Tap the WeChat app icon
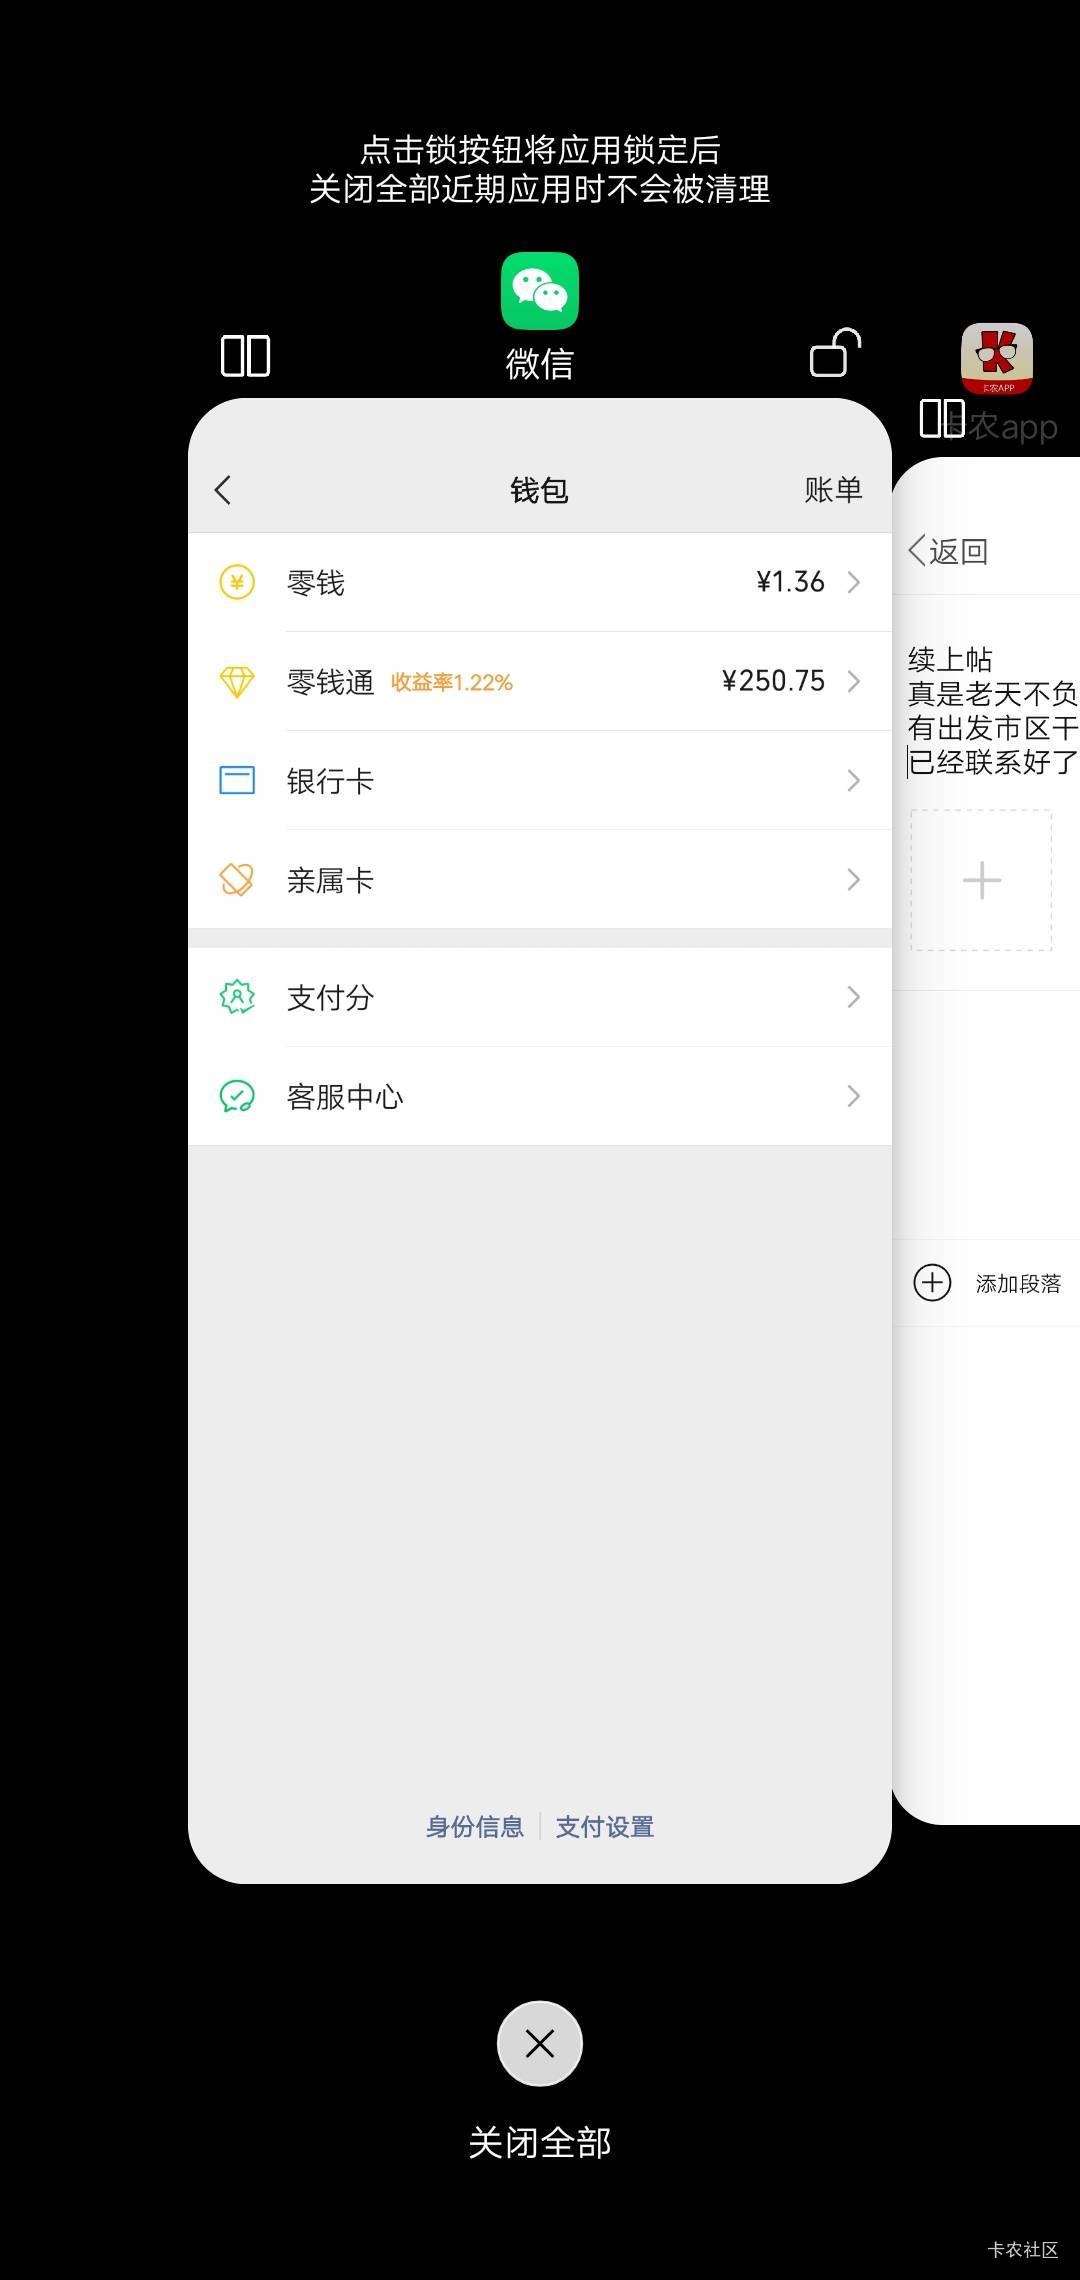Screen dimensions: 1080x2280 point(540,291)
